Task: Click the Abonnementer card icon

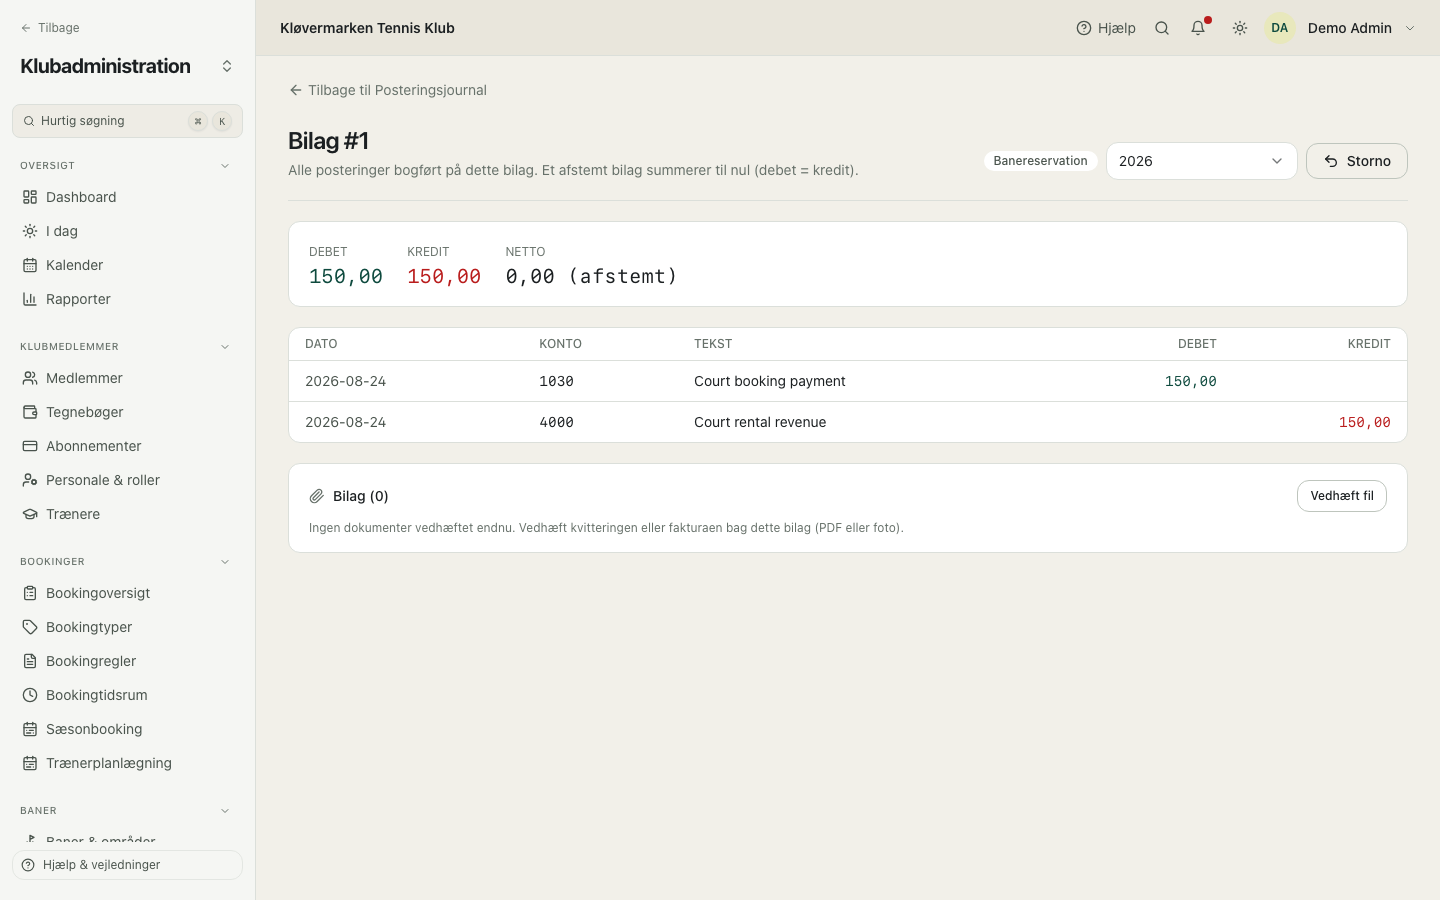Action: point(30,446)
